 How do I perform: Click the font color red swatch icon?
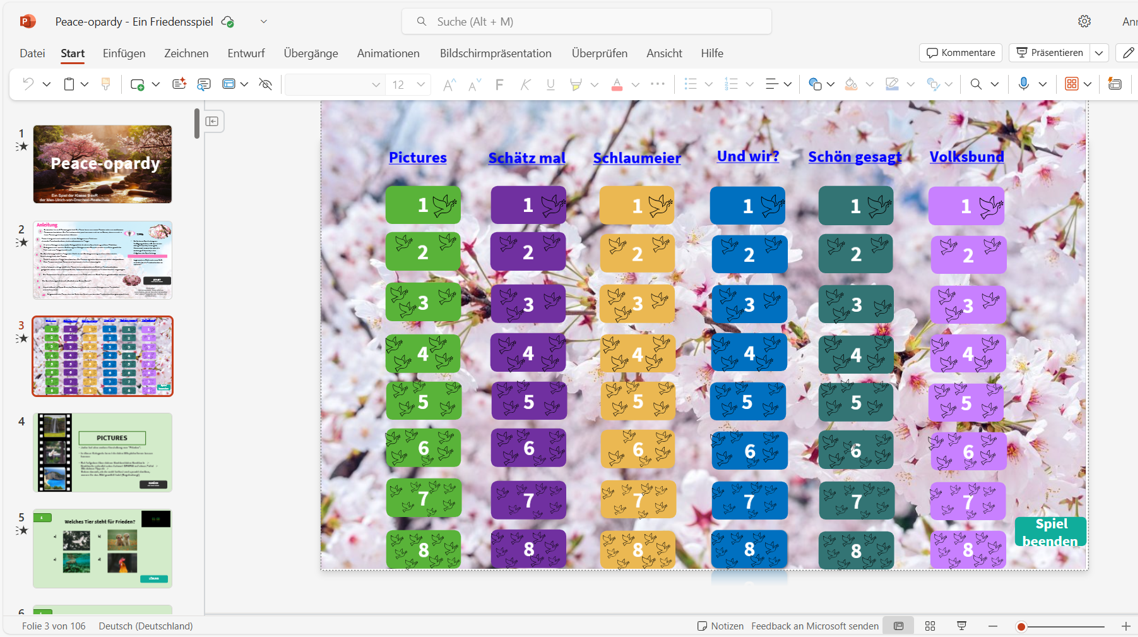(617, 85)
